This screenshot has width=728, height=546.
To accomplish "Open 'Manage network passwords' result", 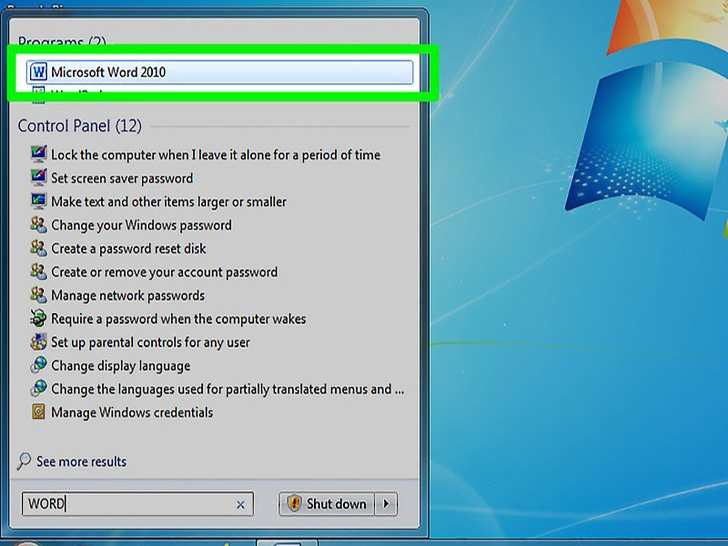I will (x=128, y=296).
